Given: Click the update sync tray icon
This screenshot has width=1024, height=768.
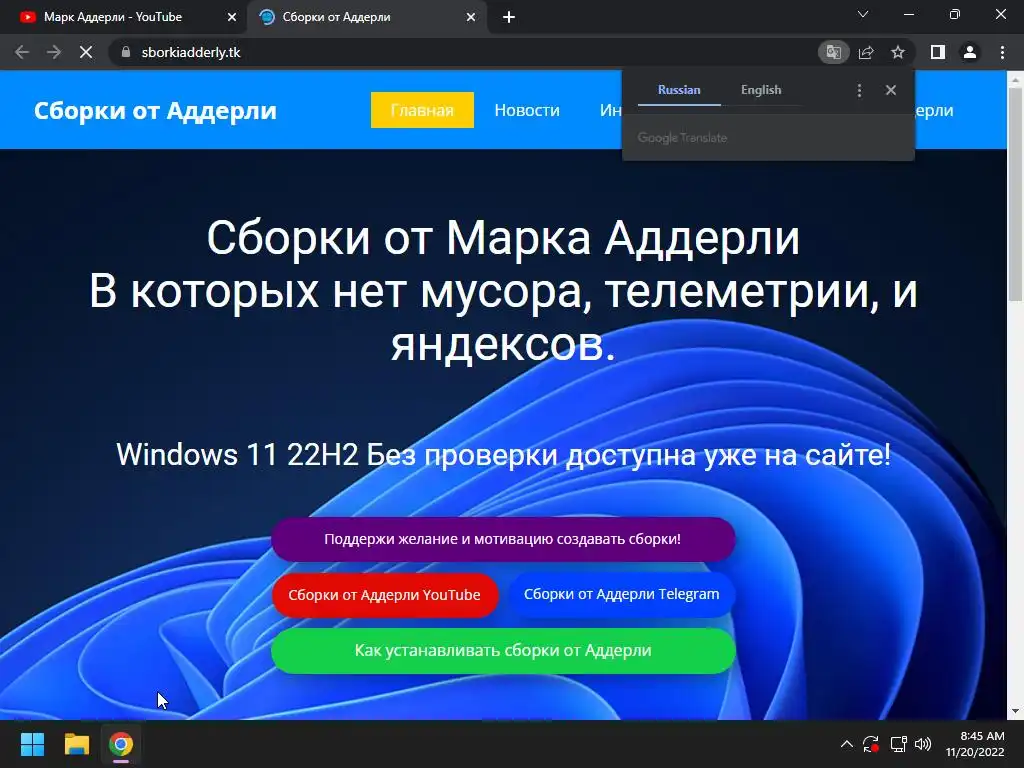Looking at the screenshot, I should [x=871, y=744].
